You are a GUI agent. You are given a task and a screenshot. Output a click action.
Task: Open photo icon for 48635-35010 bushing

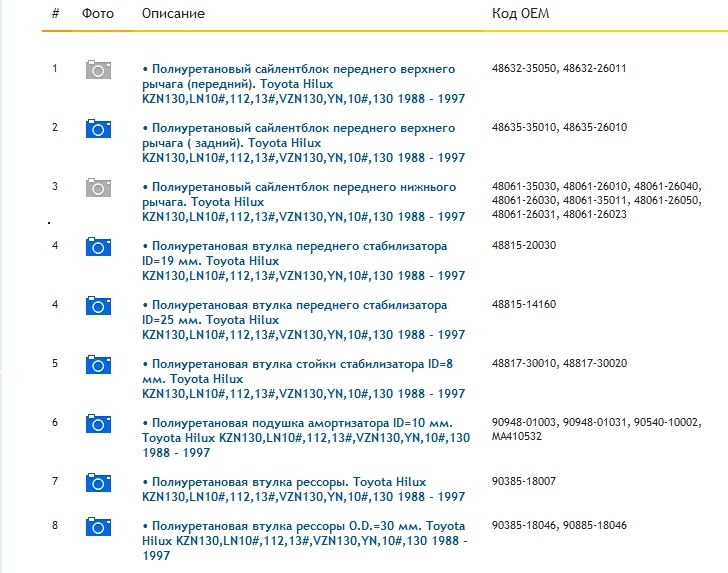coord(98,129)
